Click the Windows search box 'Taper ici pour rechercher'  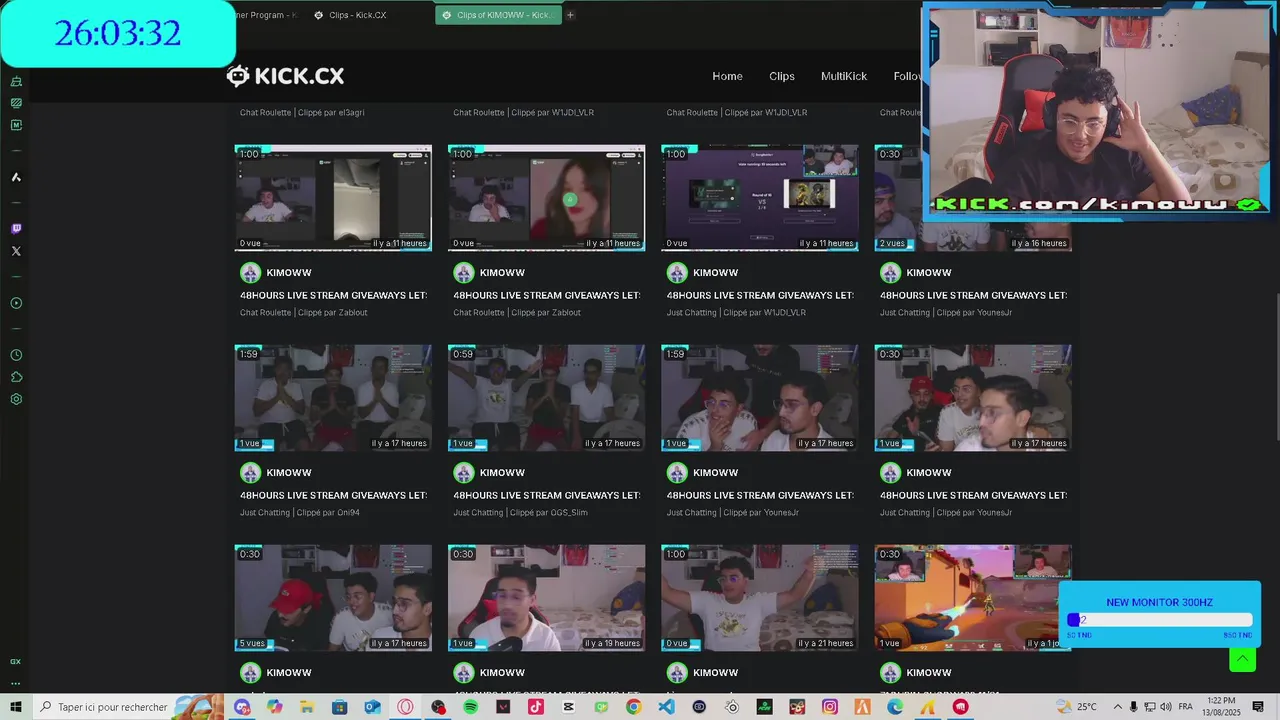(x=128, y=707)
